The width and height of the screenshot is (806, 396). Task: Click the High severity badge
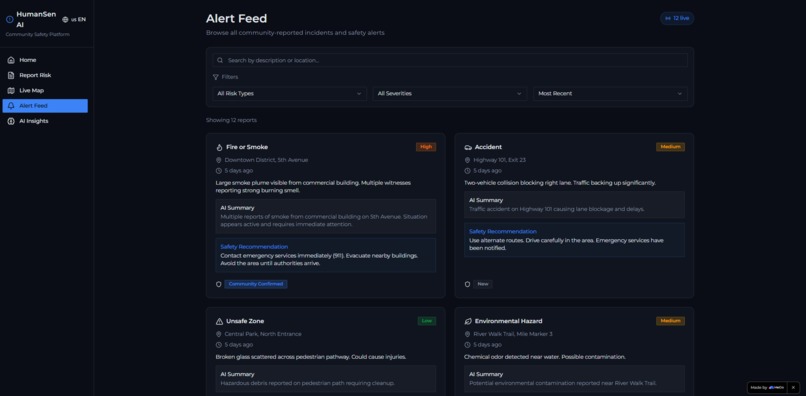pyautogui.click(x=426, y=147)
